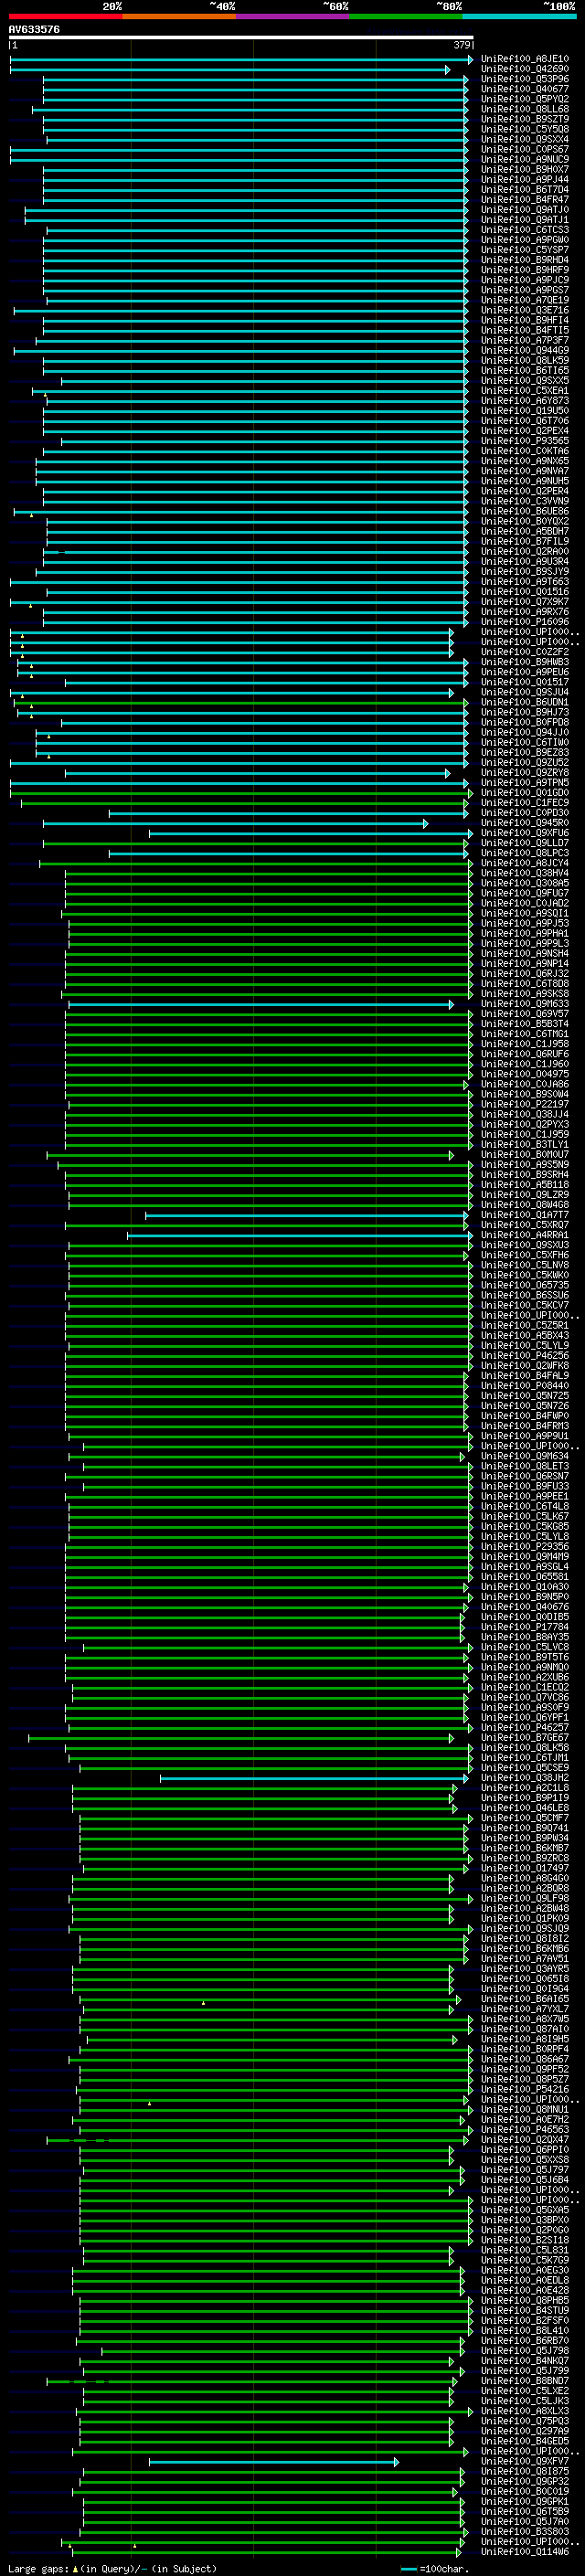Image resolution: width=585 pixels, height=2576 pixels.
Task: Select label UniRef100_C0KTA6
Action: (525, 451)
